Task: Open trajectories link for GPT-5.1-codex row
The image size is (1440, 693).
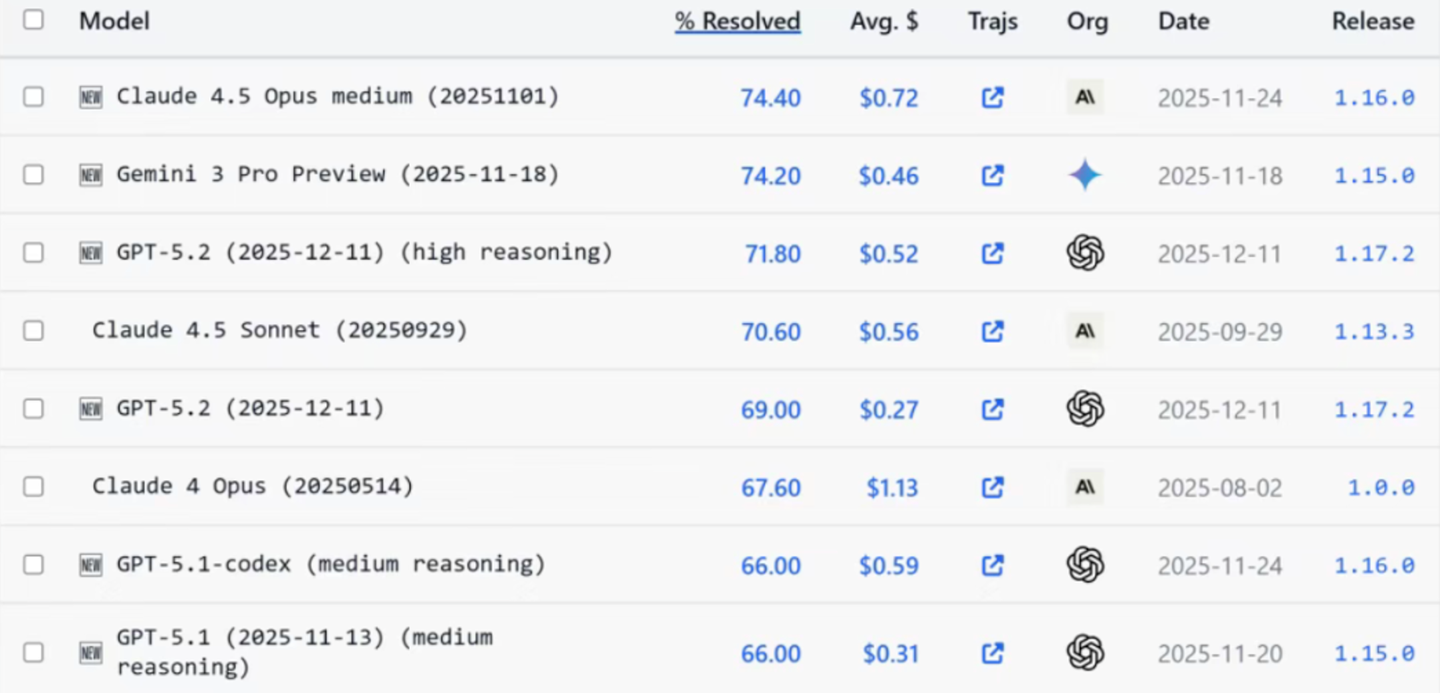Action: click(992, 566)
